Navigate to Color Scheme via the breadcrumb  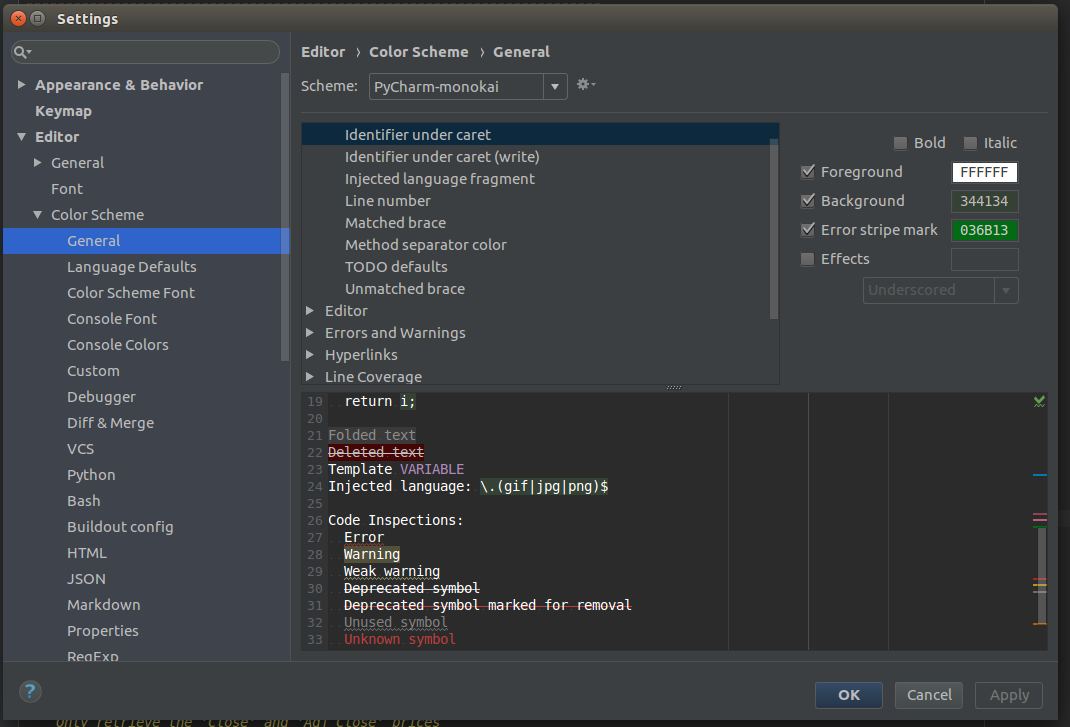coord(419,51)
